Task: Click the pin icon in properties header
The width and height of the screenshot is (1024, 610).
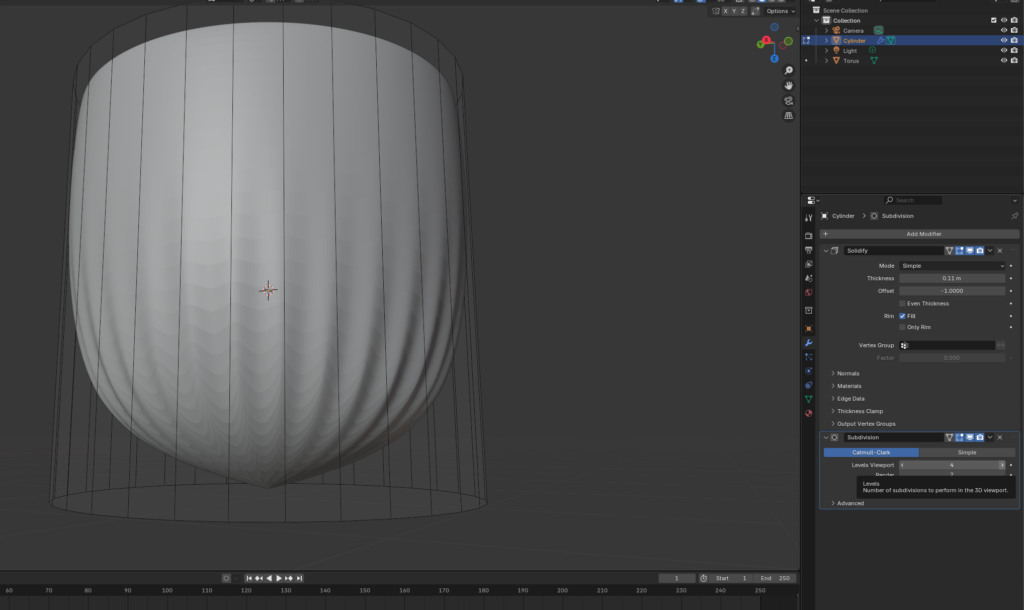Action: point(1014,216)
